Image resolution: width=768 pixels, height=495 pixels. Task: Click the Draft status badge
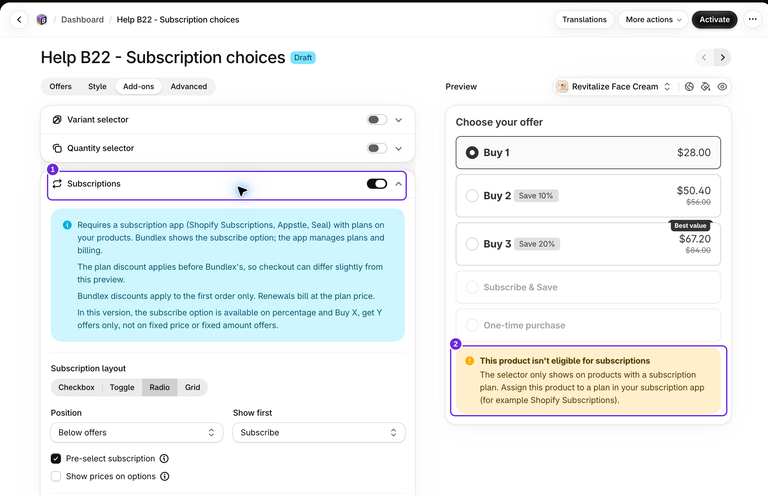(303, 58)
